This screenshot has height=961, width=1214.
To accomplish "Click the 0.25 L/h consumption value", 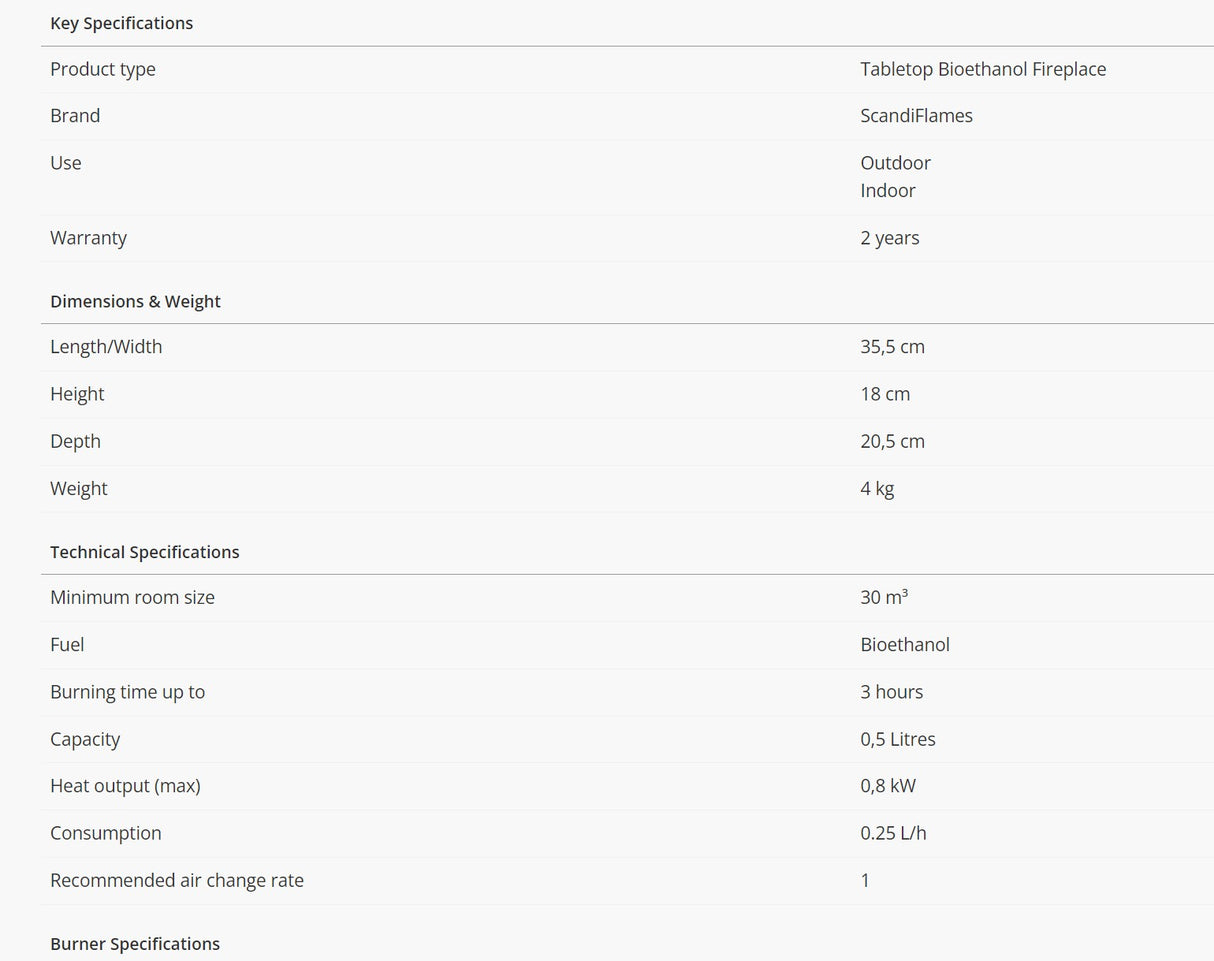I will pyautogui.click(x=893, y=833).
